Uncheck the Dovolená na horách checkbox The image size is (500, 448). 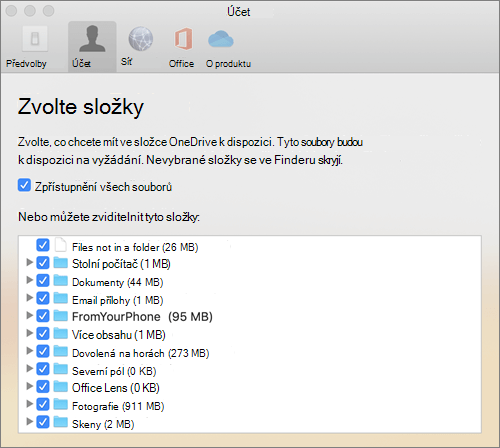[43, 351]
